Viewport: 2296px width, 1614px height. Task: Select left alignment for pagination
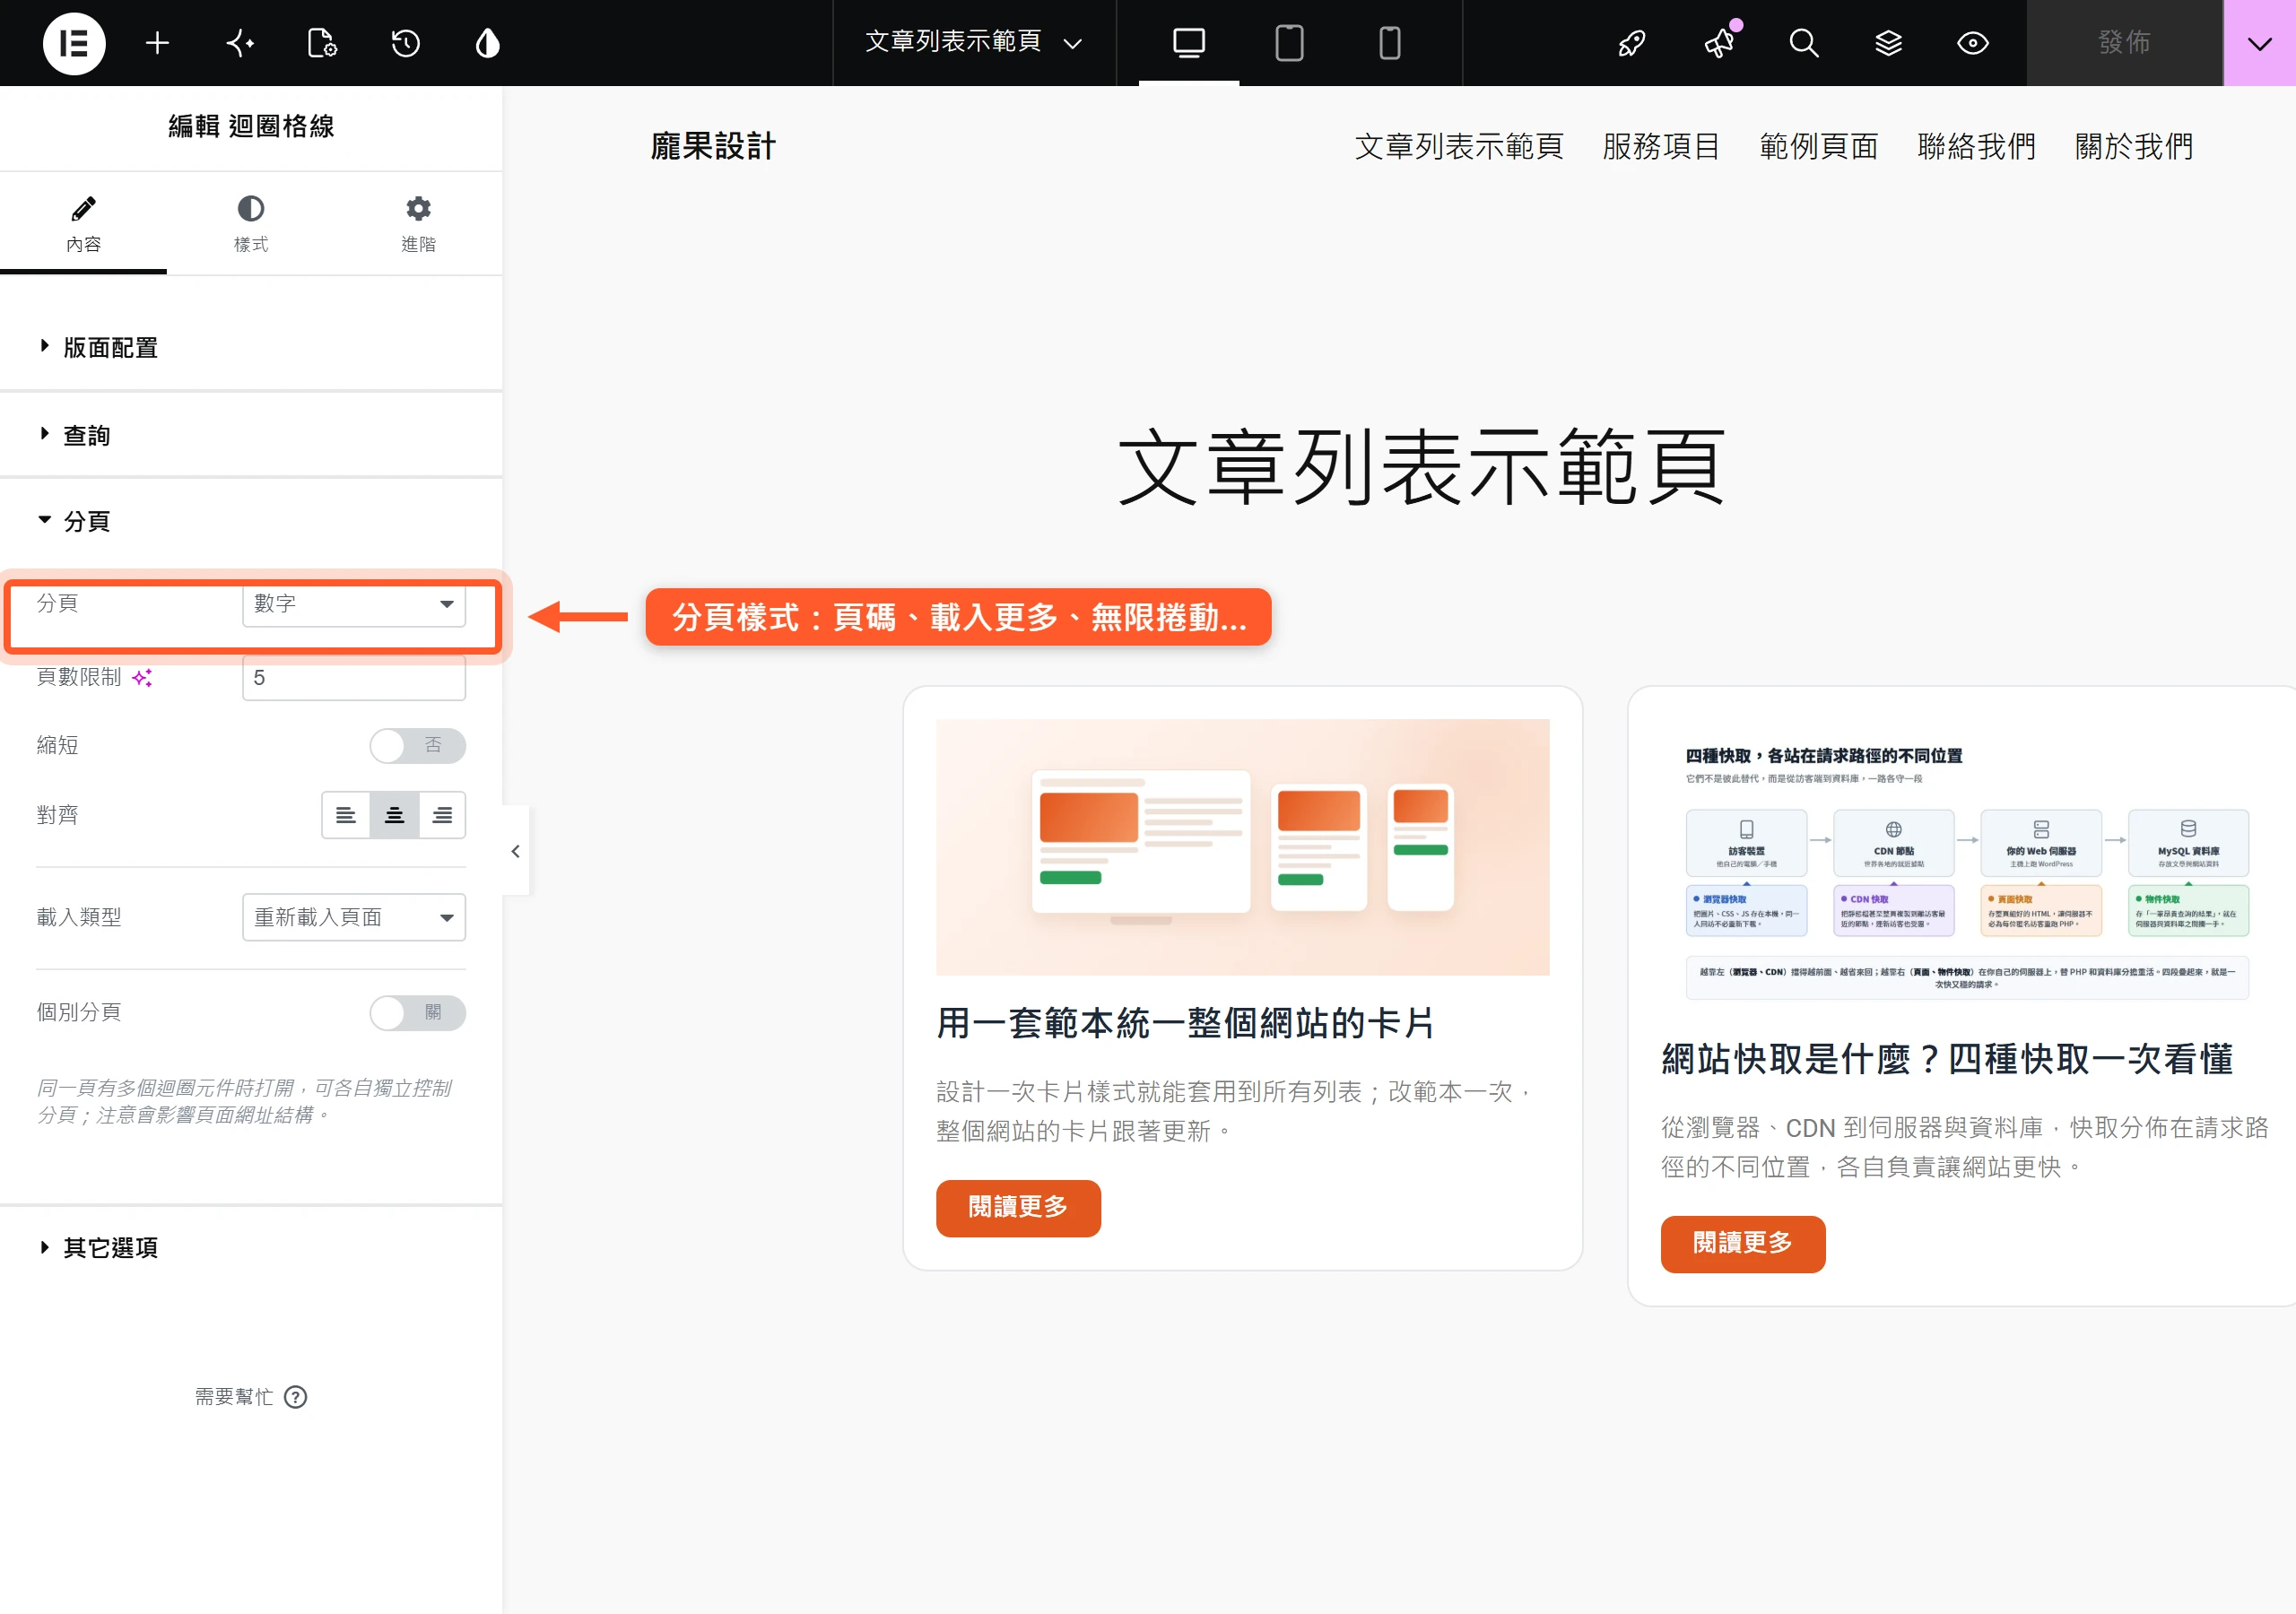[x=345, y=815]
